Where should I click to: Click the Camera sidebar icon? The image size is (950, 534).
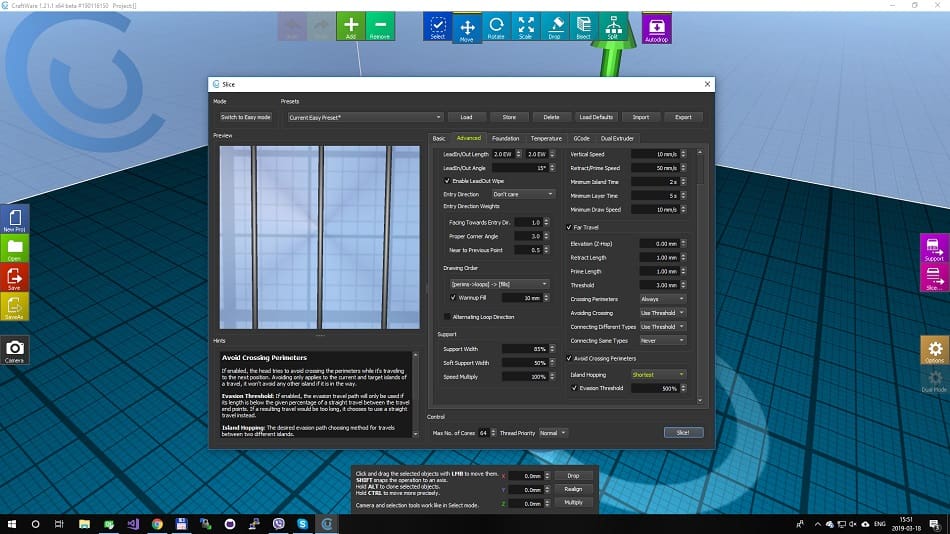[15, 350]
